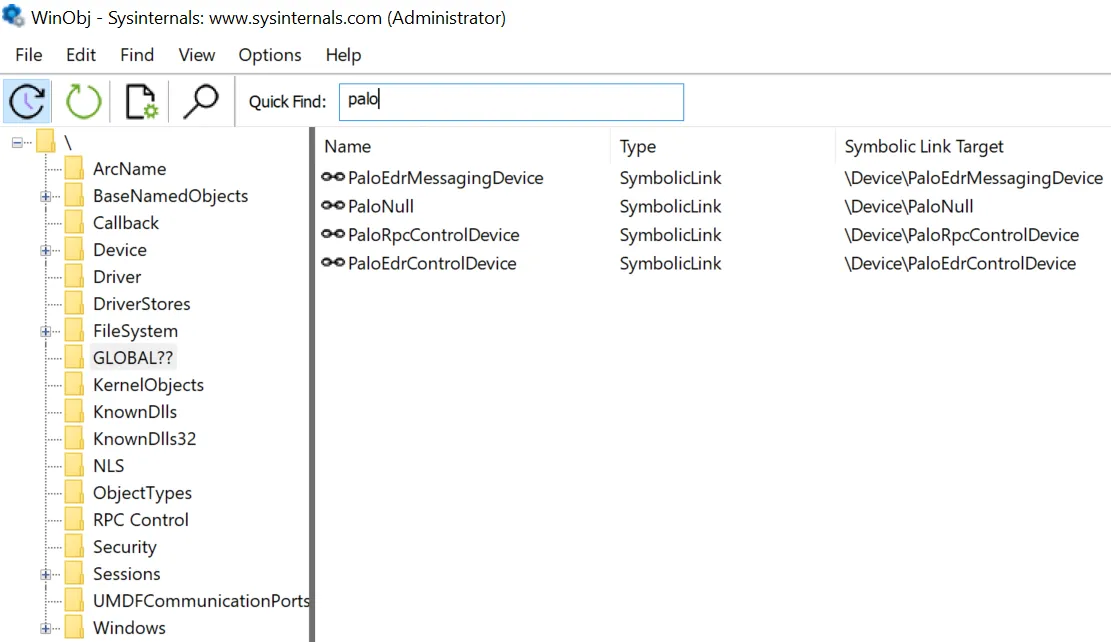This screenshot has width=1111, height=642.
Task: Click into the Quick Find text box
Action: point(510,101)
